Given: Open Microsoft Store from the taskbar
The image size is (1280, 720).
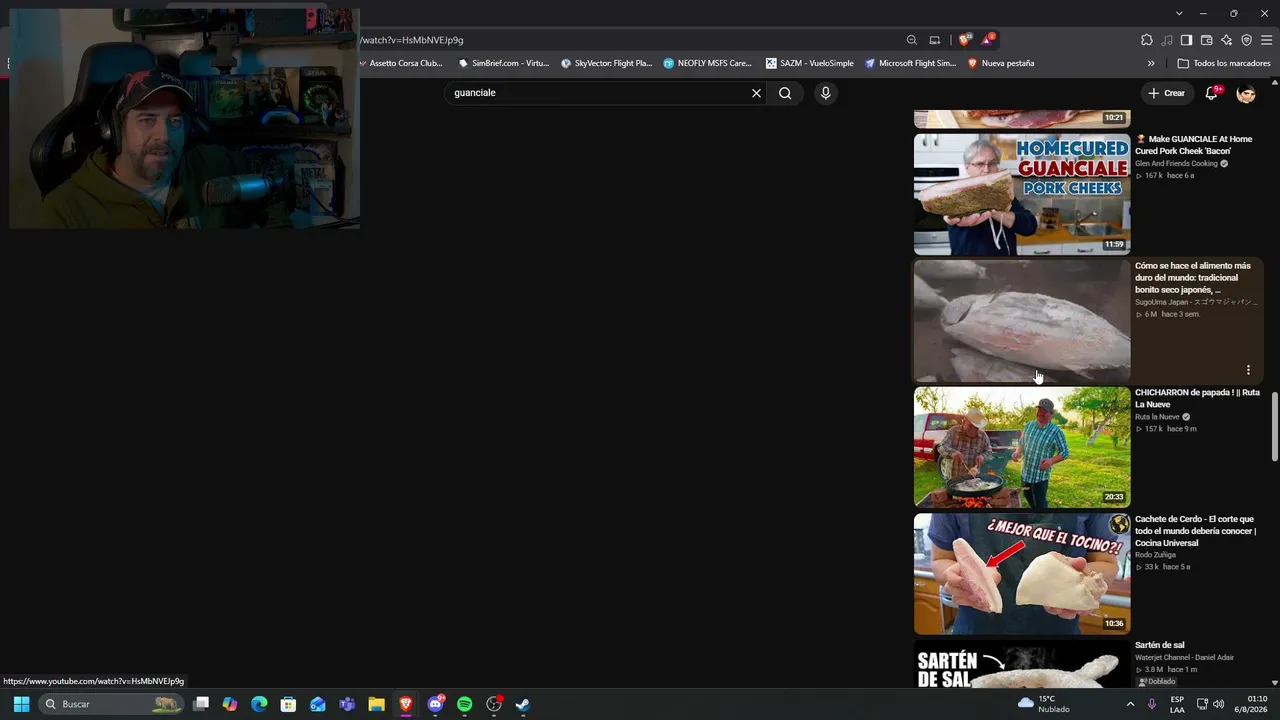Looking at the screenshot, I should click(288, 704).
